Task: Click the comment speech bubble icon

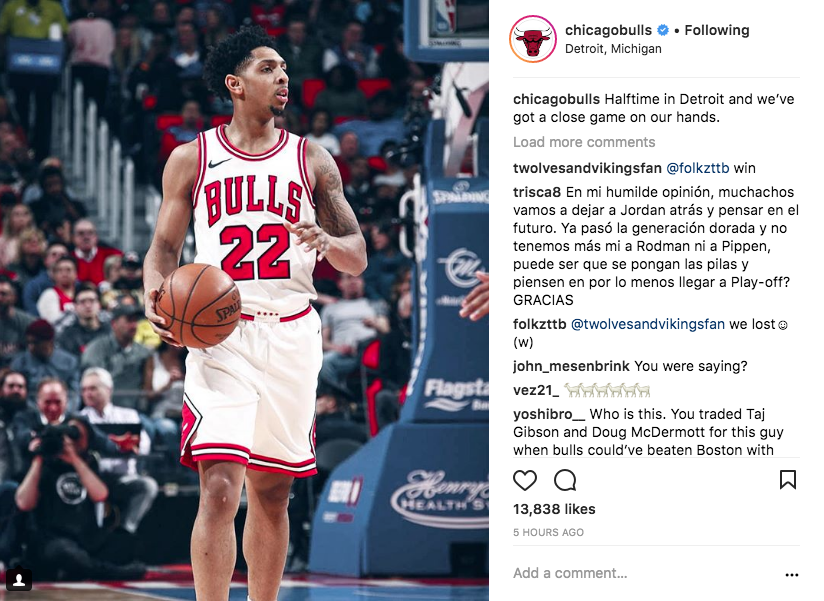Action: (x=565, y=480)
